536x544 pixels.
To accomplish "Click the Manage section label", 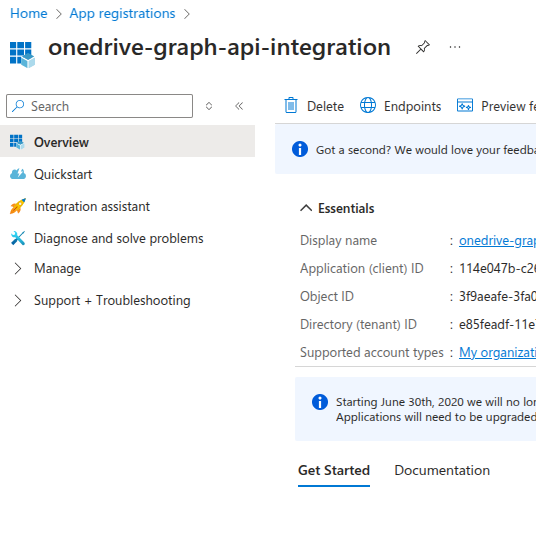I will click(57, 269).
